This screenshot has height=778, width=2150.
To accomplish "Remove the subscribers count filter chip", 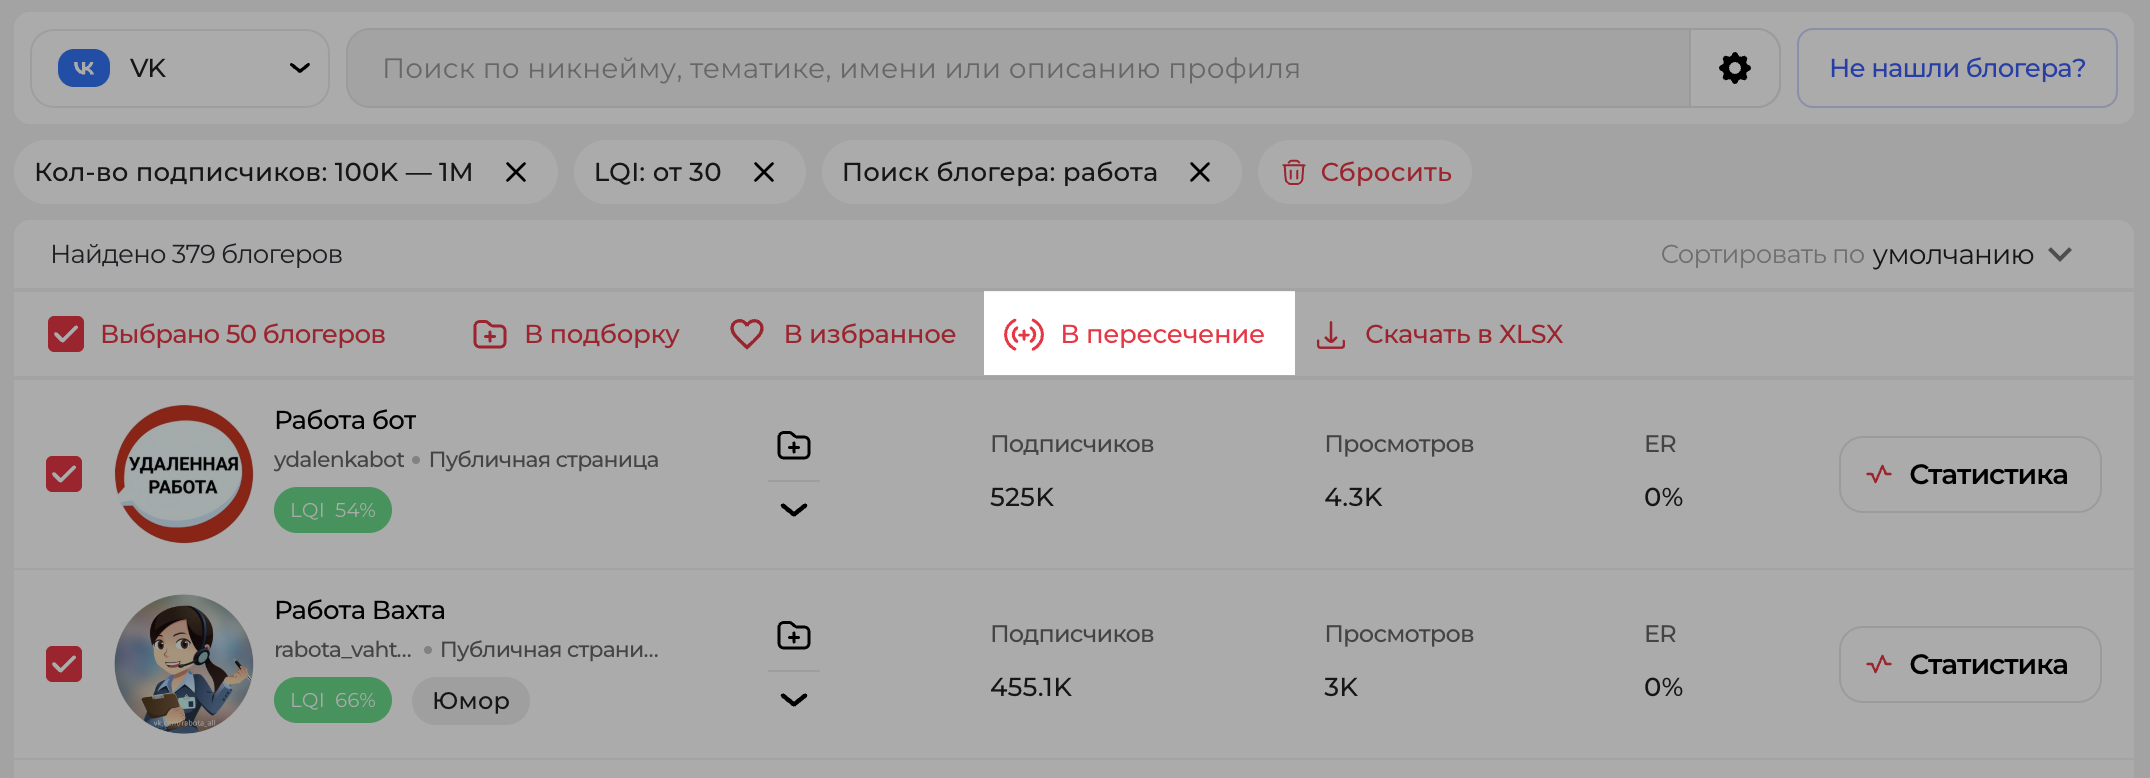I will point(516,172).
